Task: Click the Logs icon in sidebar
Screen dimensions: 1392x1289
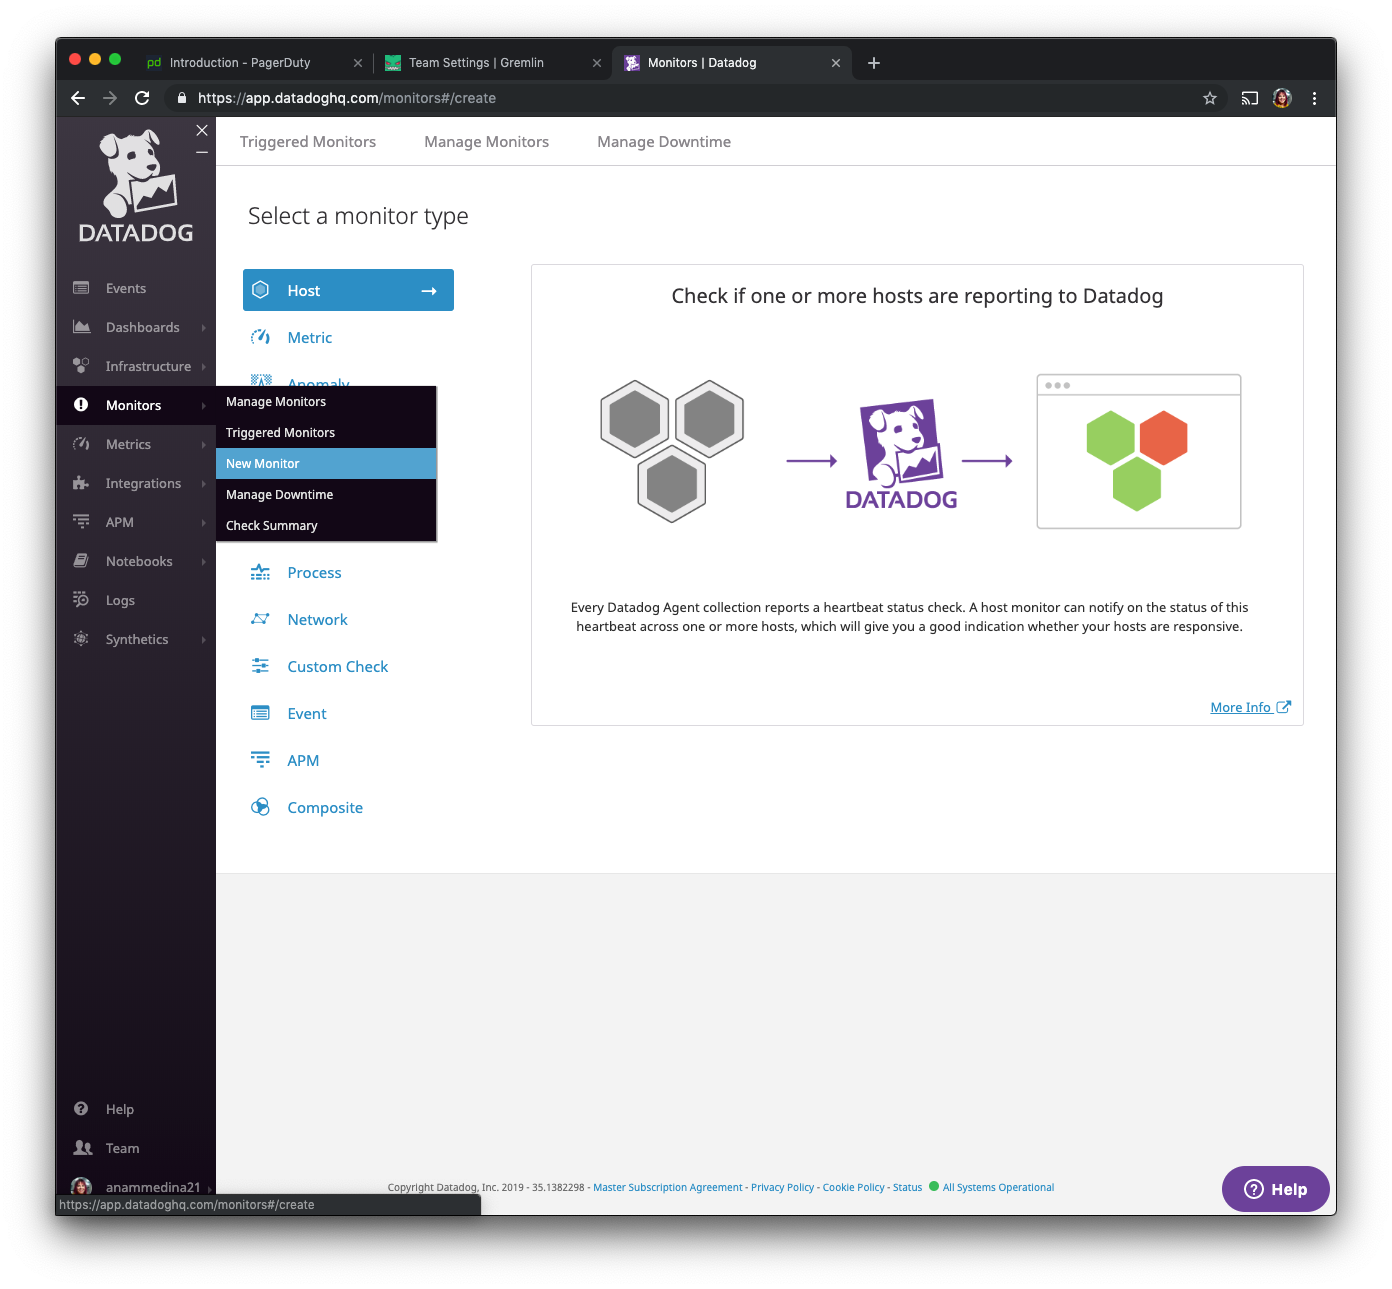Action: tap(81, 600)
